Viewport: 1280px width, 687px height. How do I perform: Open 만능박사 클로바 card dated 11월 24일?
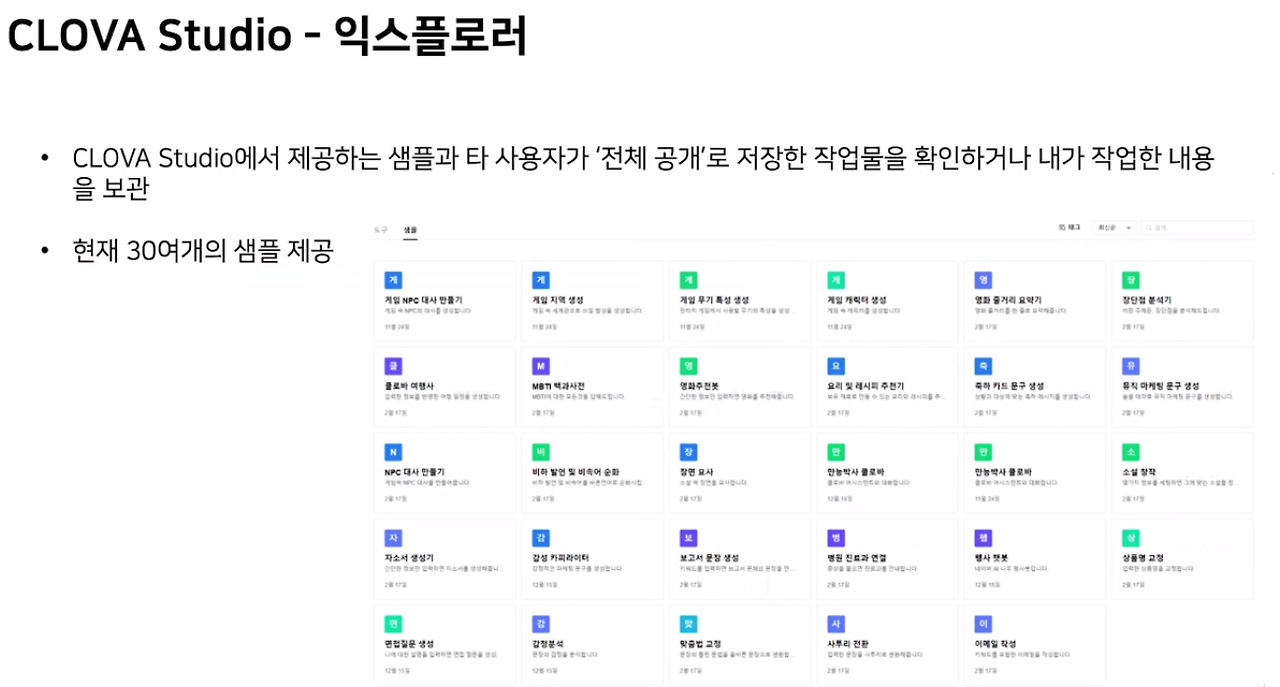point(1033,472)
